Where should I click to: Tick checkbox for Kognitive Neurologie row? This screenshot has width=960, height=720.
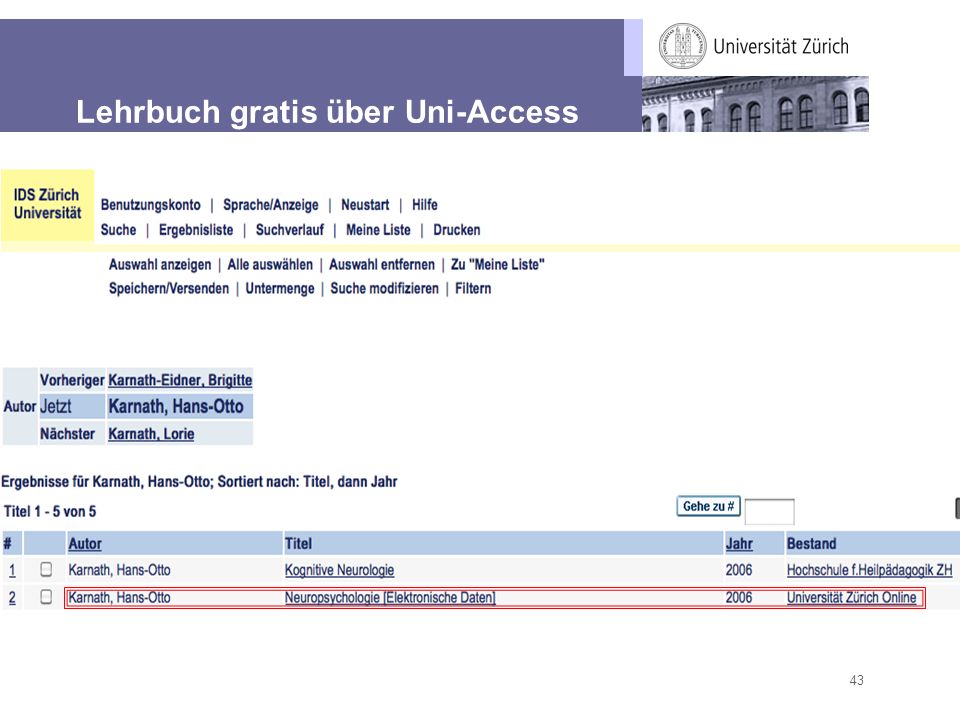pyautogui.click(x=46, y=569)
